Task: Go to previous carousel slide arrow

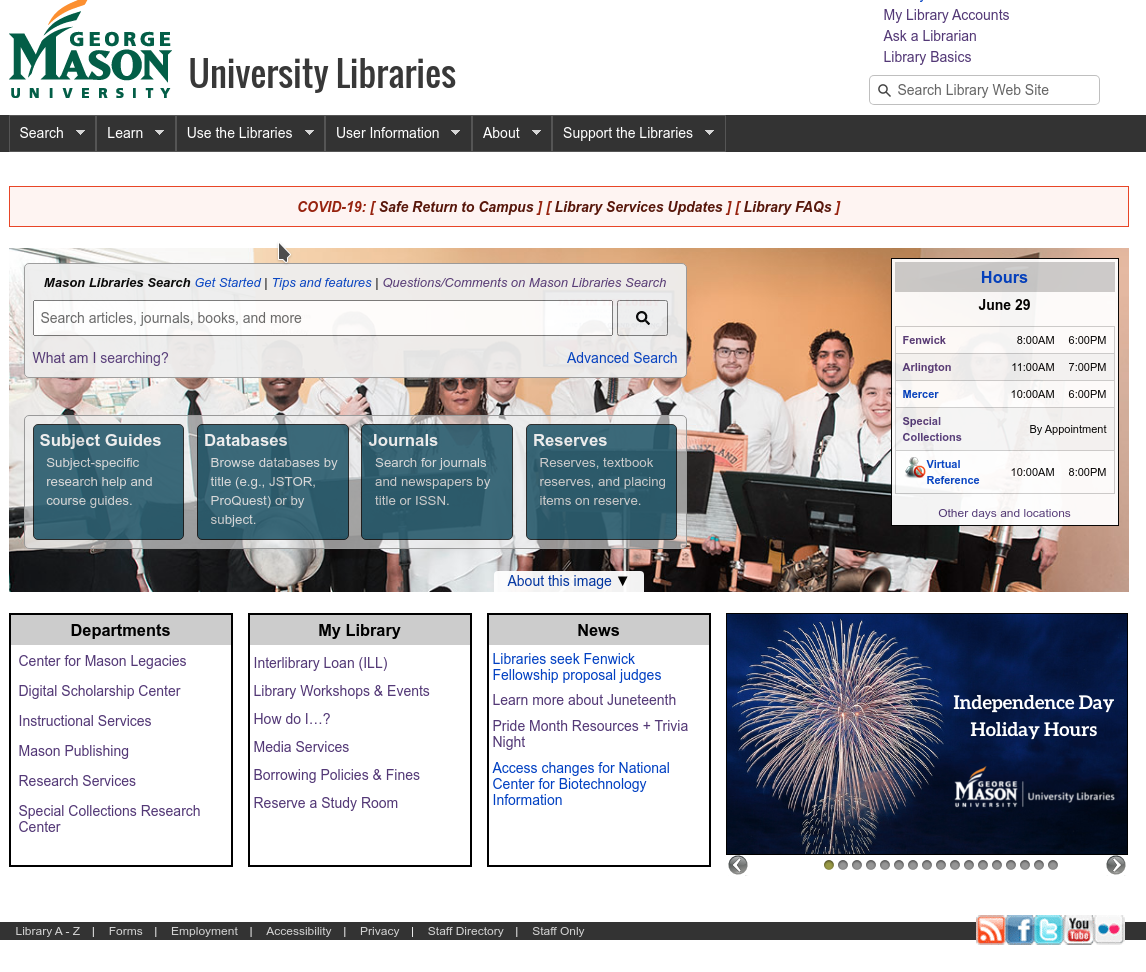Action: pos(738,865)
